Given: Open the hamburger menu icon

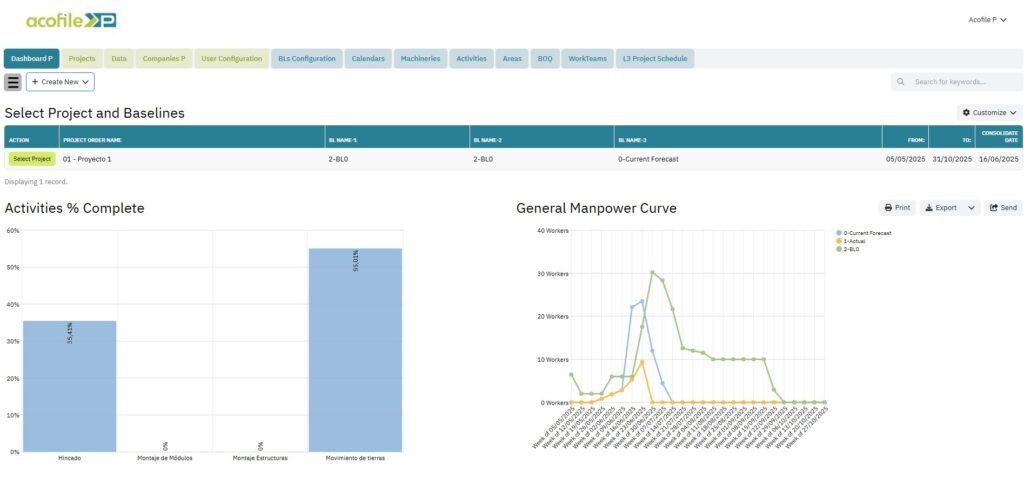Looking at the screenshot, I should [x=13, y=82].
